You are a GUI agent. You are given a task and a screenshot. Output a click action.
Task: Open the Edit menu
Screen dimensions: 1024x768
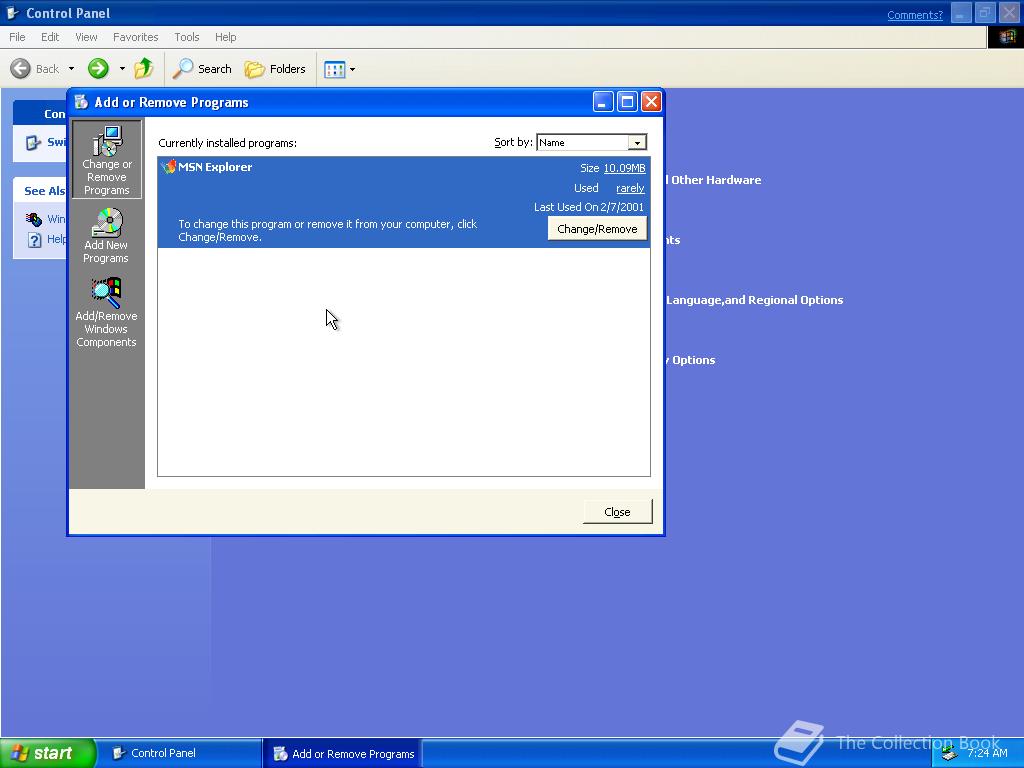click(50, 37)
